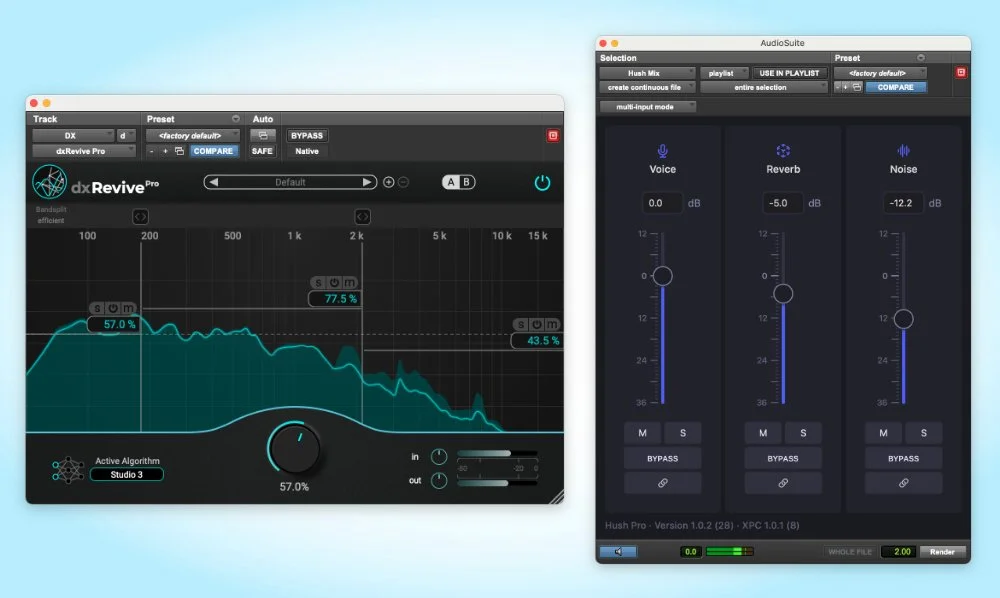This screenshot has width=1000, height=598.
Task: Click the band split handle near 200 Hz
Action: 140,217
